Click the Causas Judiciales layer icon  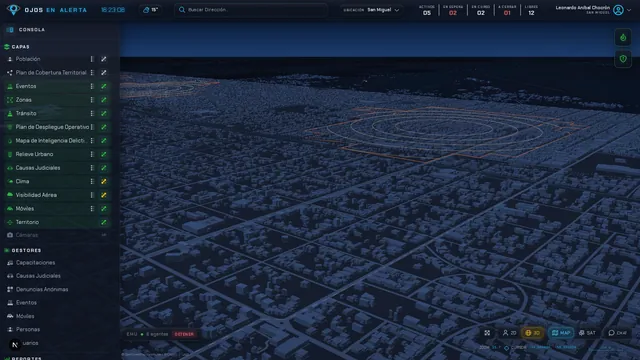10,168
